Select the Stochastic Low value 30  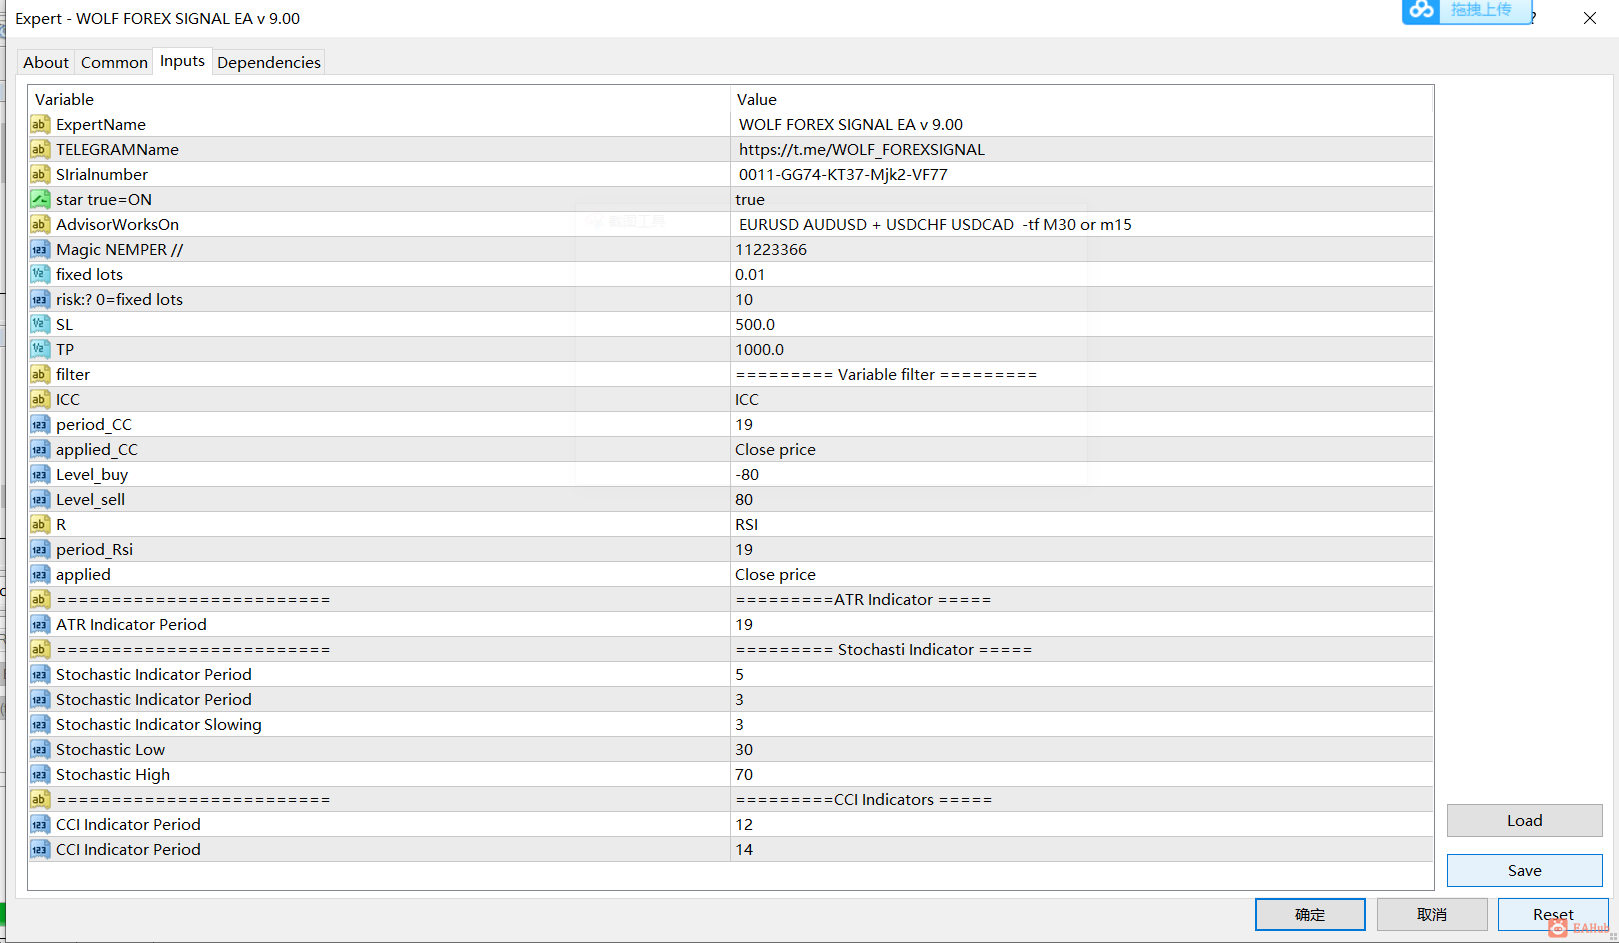tap(744, 749)
